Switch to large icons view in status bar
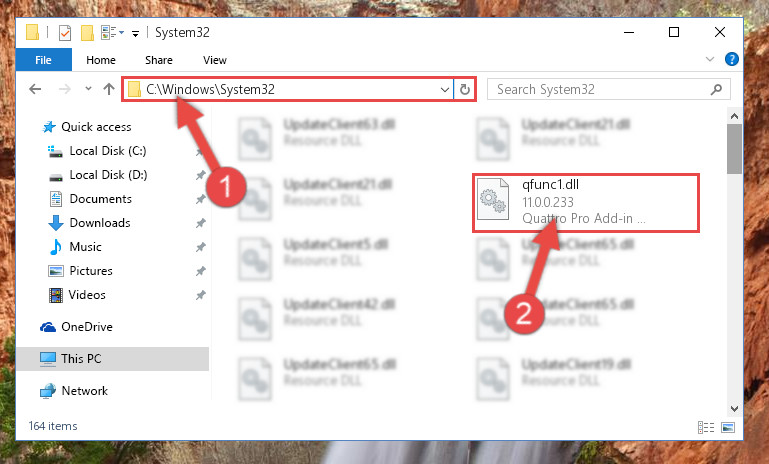769x464 pixels. click(x=728, y=427)
